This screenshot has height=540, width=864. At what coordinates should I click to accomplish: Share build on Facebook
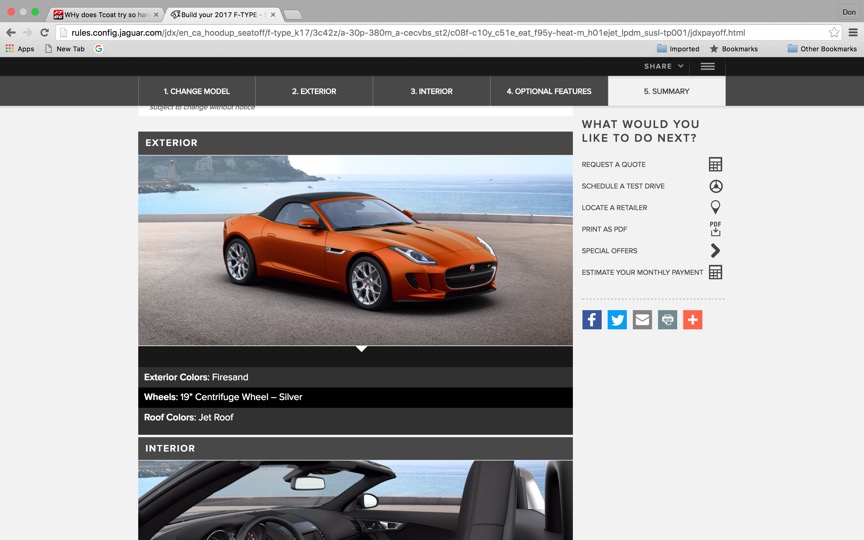click(x=592, y=320)
